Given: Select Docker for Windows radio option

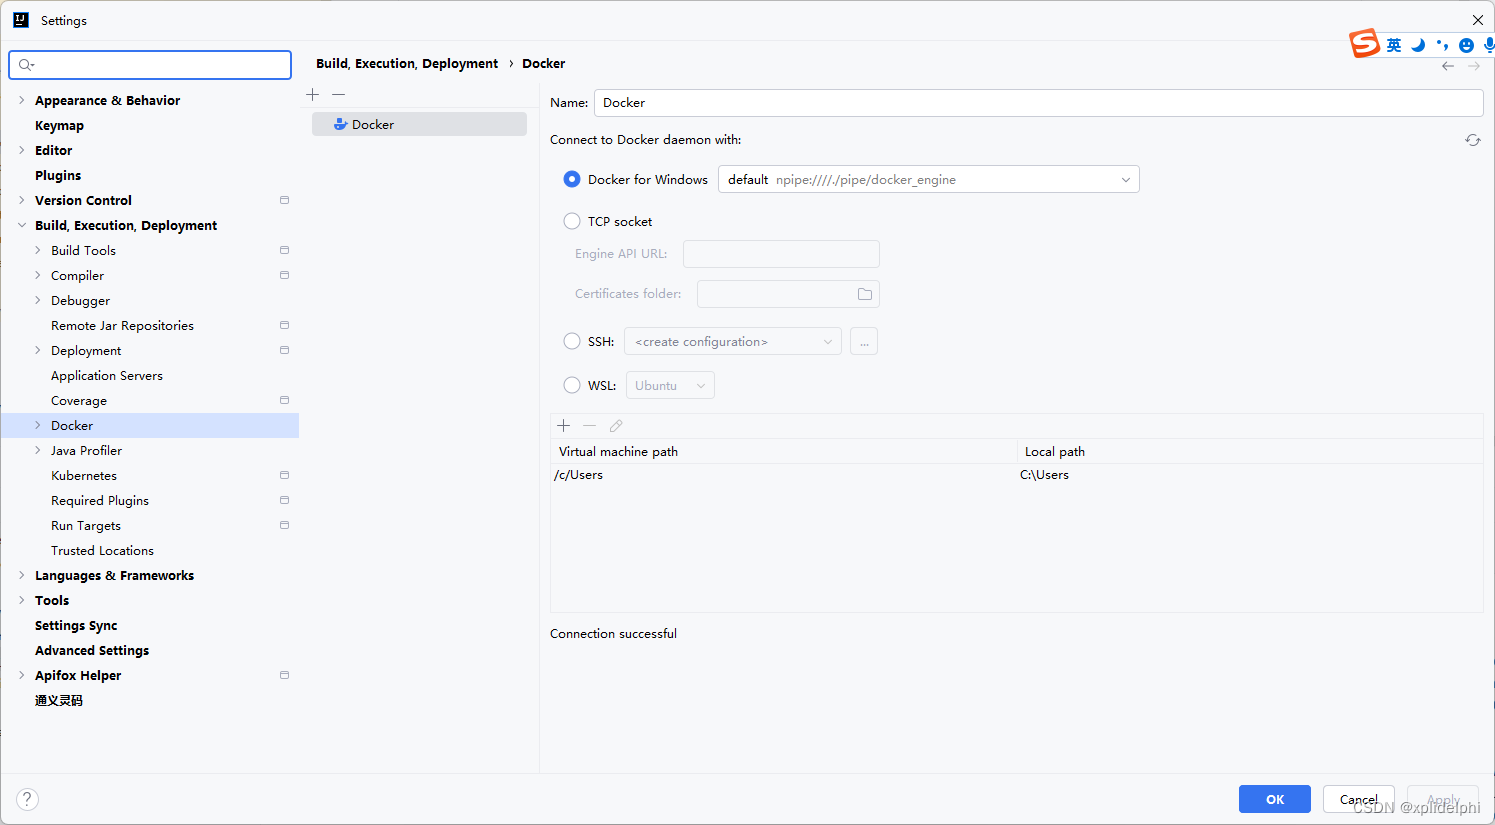Looking at the screenshot, I should [x=572, y=179].
